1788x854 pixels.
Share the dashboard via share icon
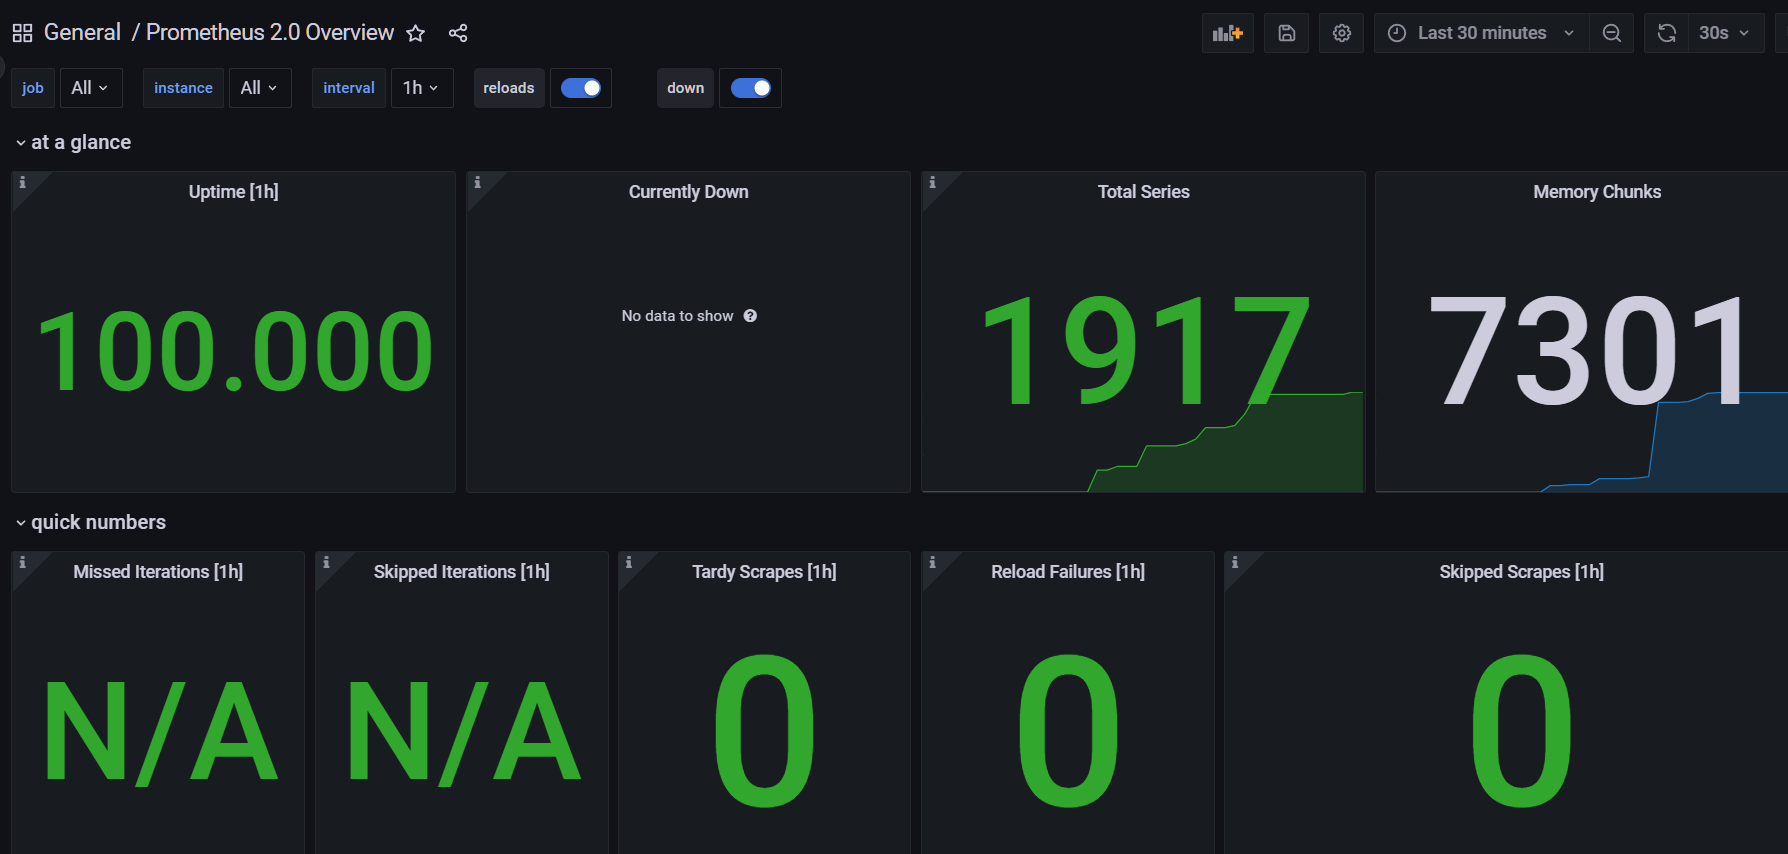pyautogui.click(x=458, y=33)
